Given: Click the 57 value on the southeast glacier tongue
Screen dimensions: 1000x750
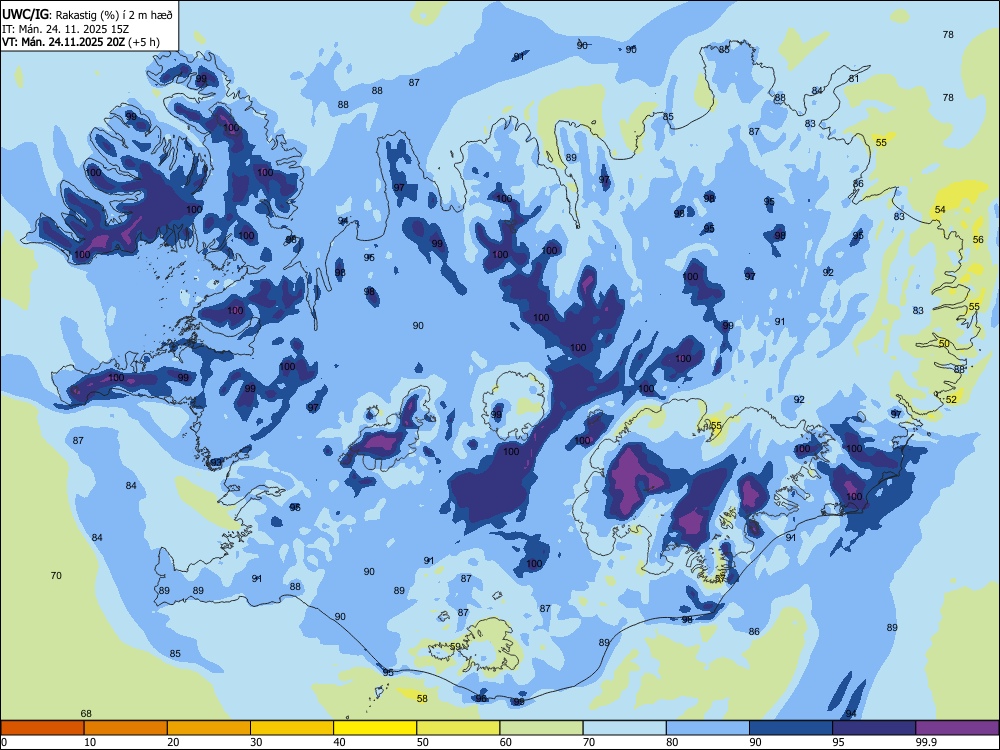Looking at the screenshot, I should click(720, 579).
